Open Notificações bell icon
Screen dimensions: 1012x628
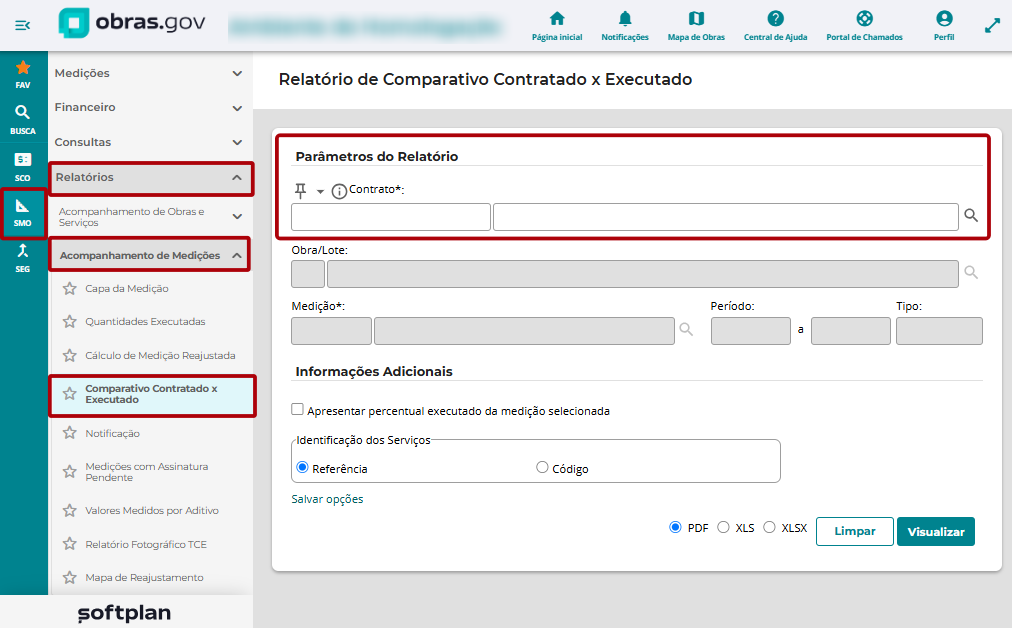coord(625,18)
